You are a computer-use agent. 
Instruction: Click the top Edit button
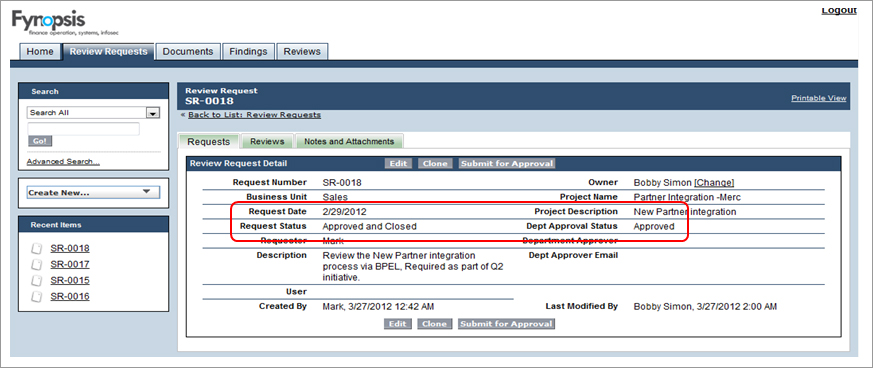[x=398, y=164]
